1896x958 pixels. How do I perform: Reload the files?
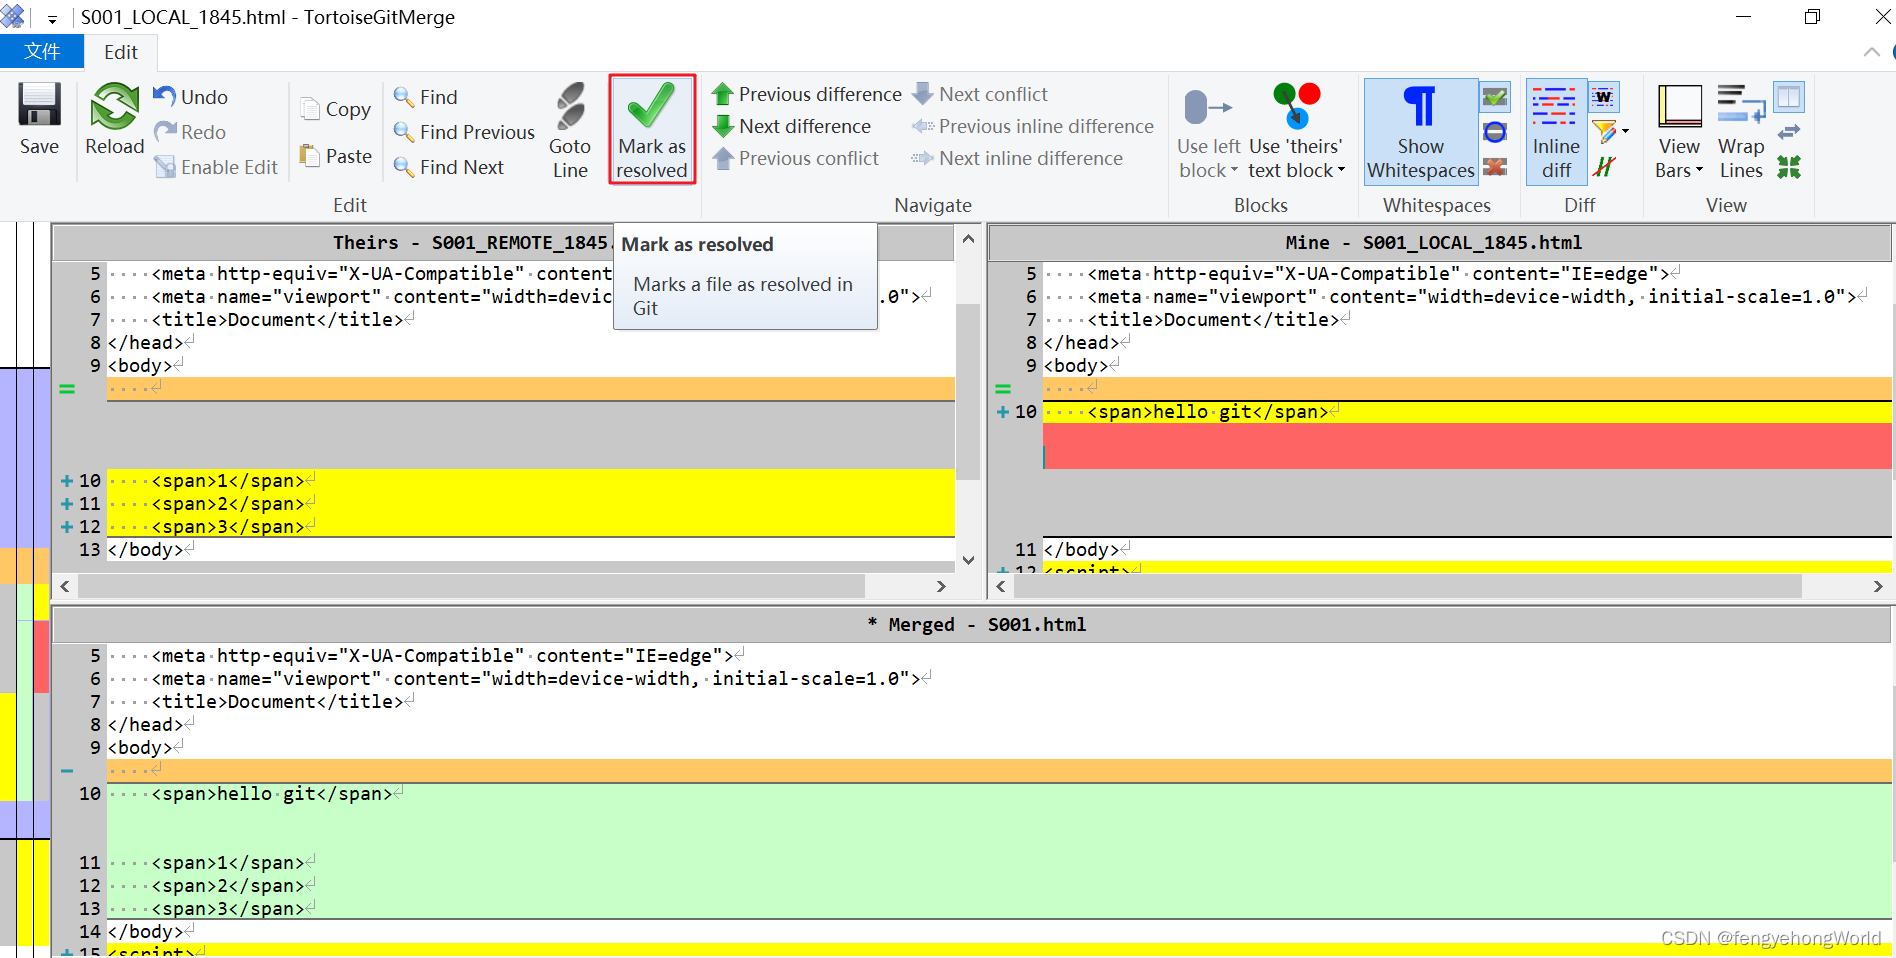click(x=114, y=120)
